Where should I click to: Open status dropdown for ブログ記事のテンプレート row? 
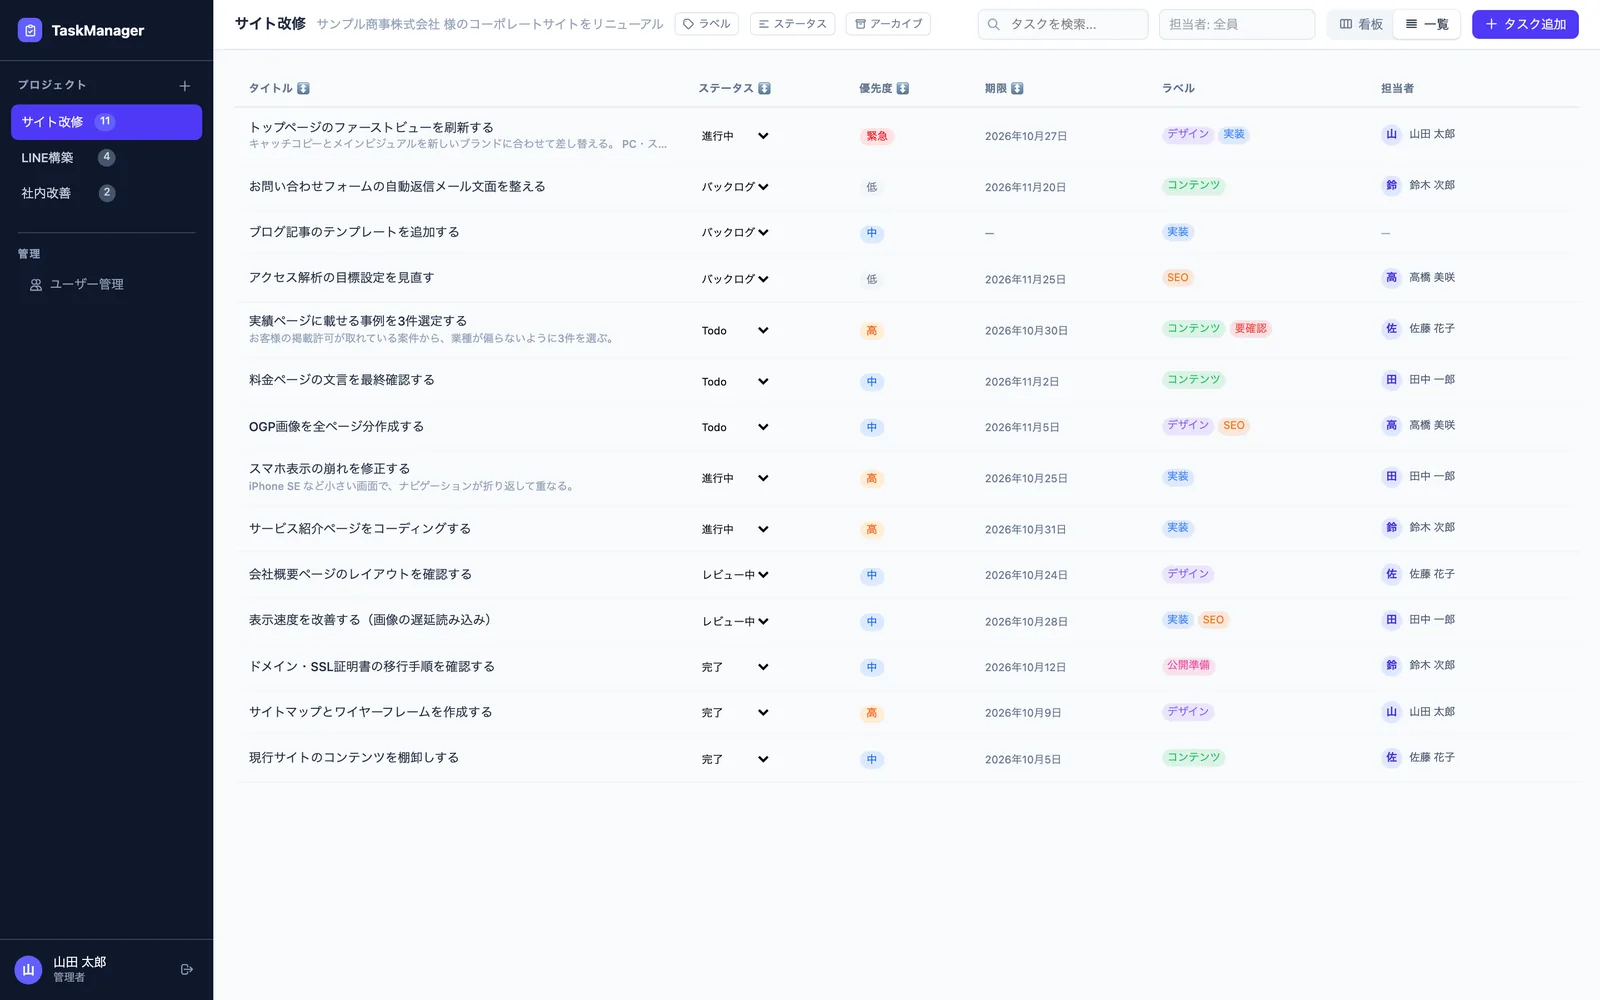click(735, 233)
